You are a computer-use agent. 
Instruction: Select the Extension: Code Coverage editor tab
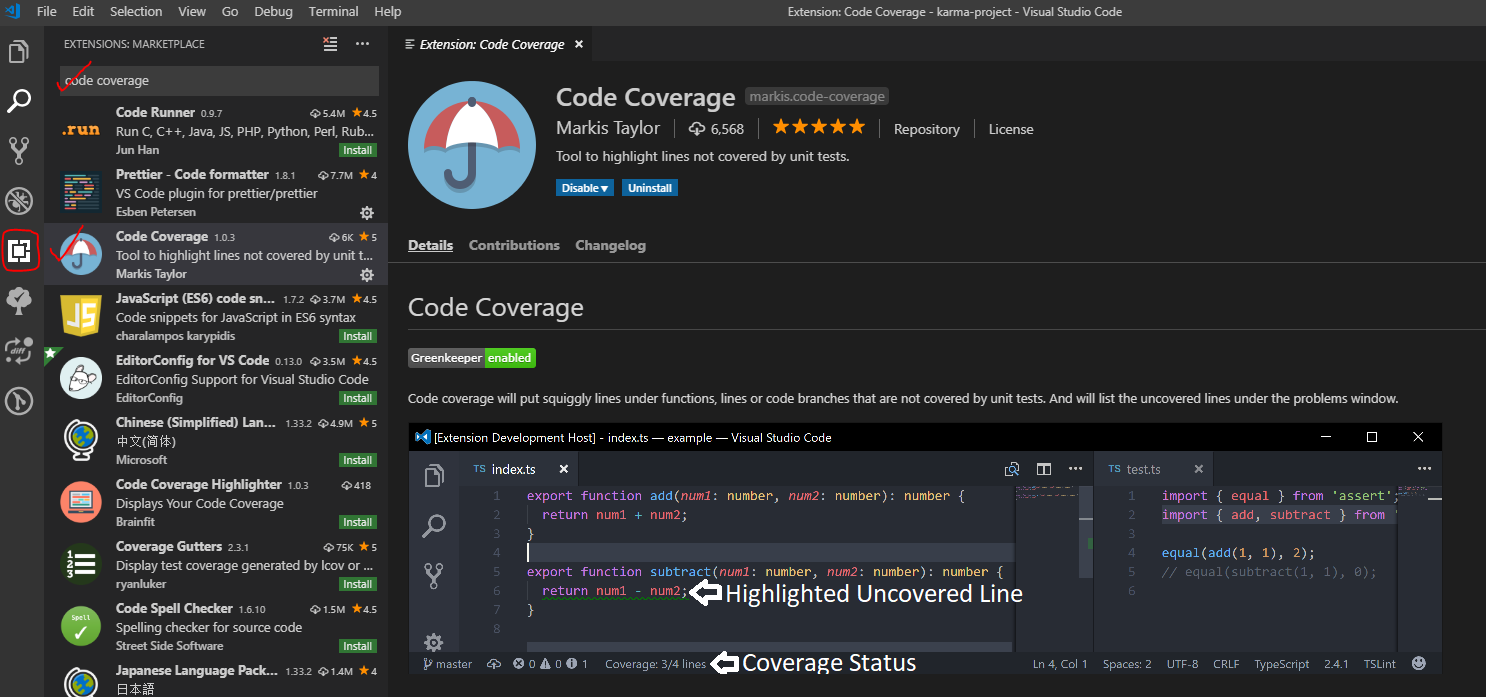[491, 45]
